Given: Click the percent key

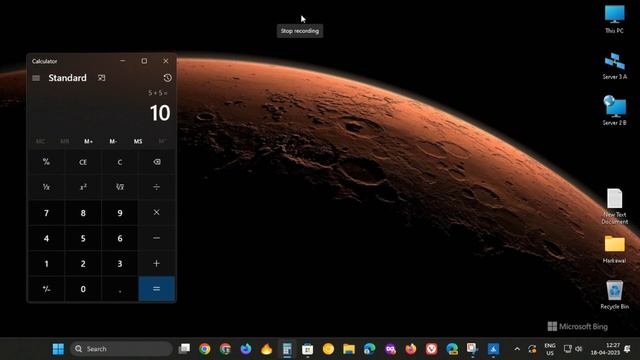Looking at the screenshot, I should (46, 162).
